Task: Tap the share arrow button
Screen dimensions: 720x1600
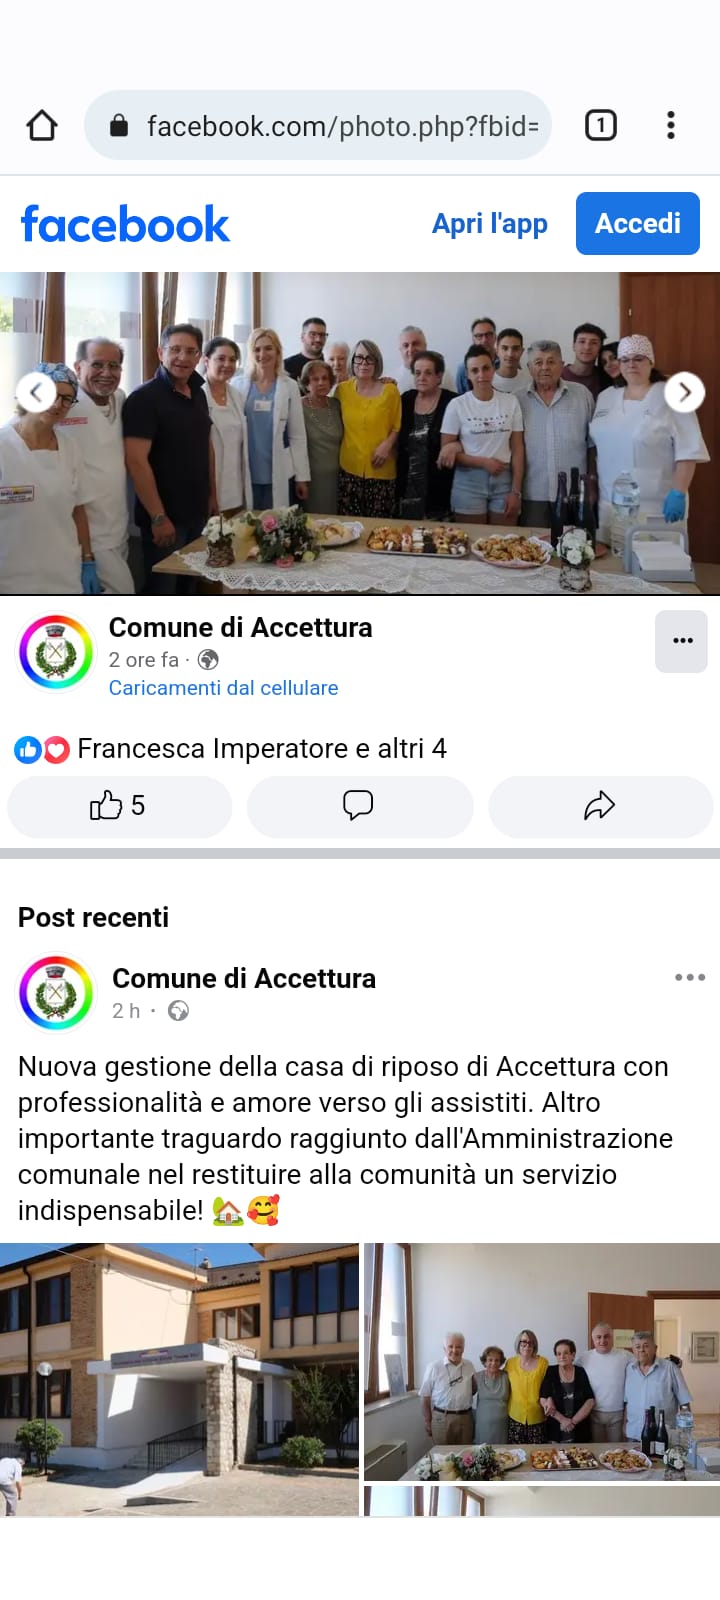Action: (x=600, y=806)
